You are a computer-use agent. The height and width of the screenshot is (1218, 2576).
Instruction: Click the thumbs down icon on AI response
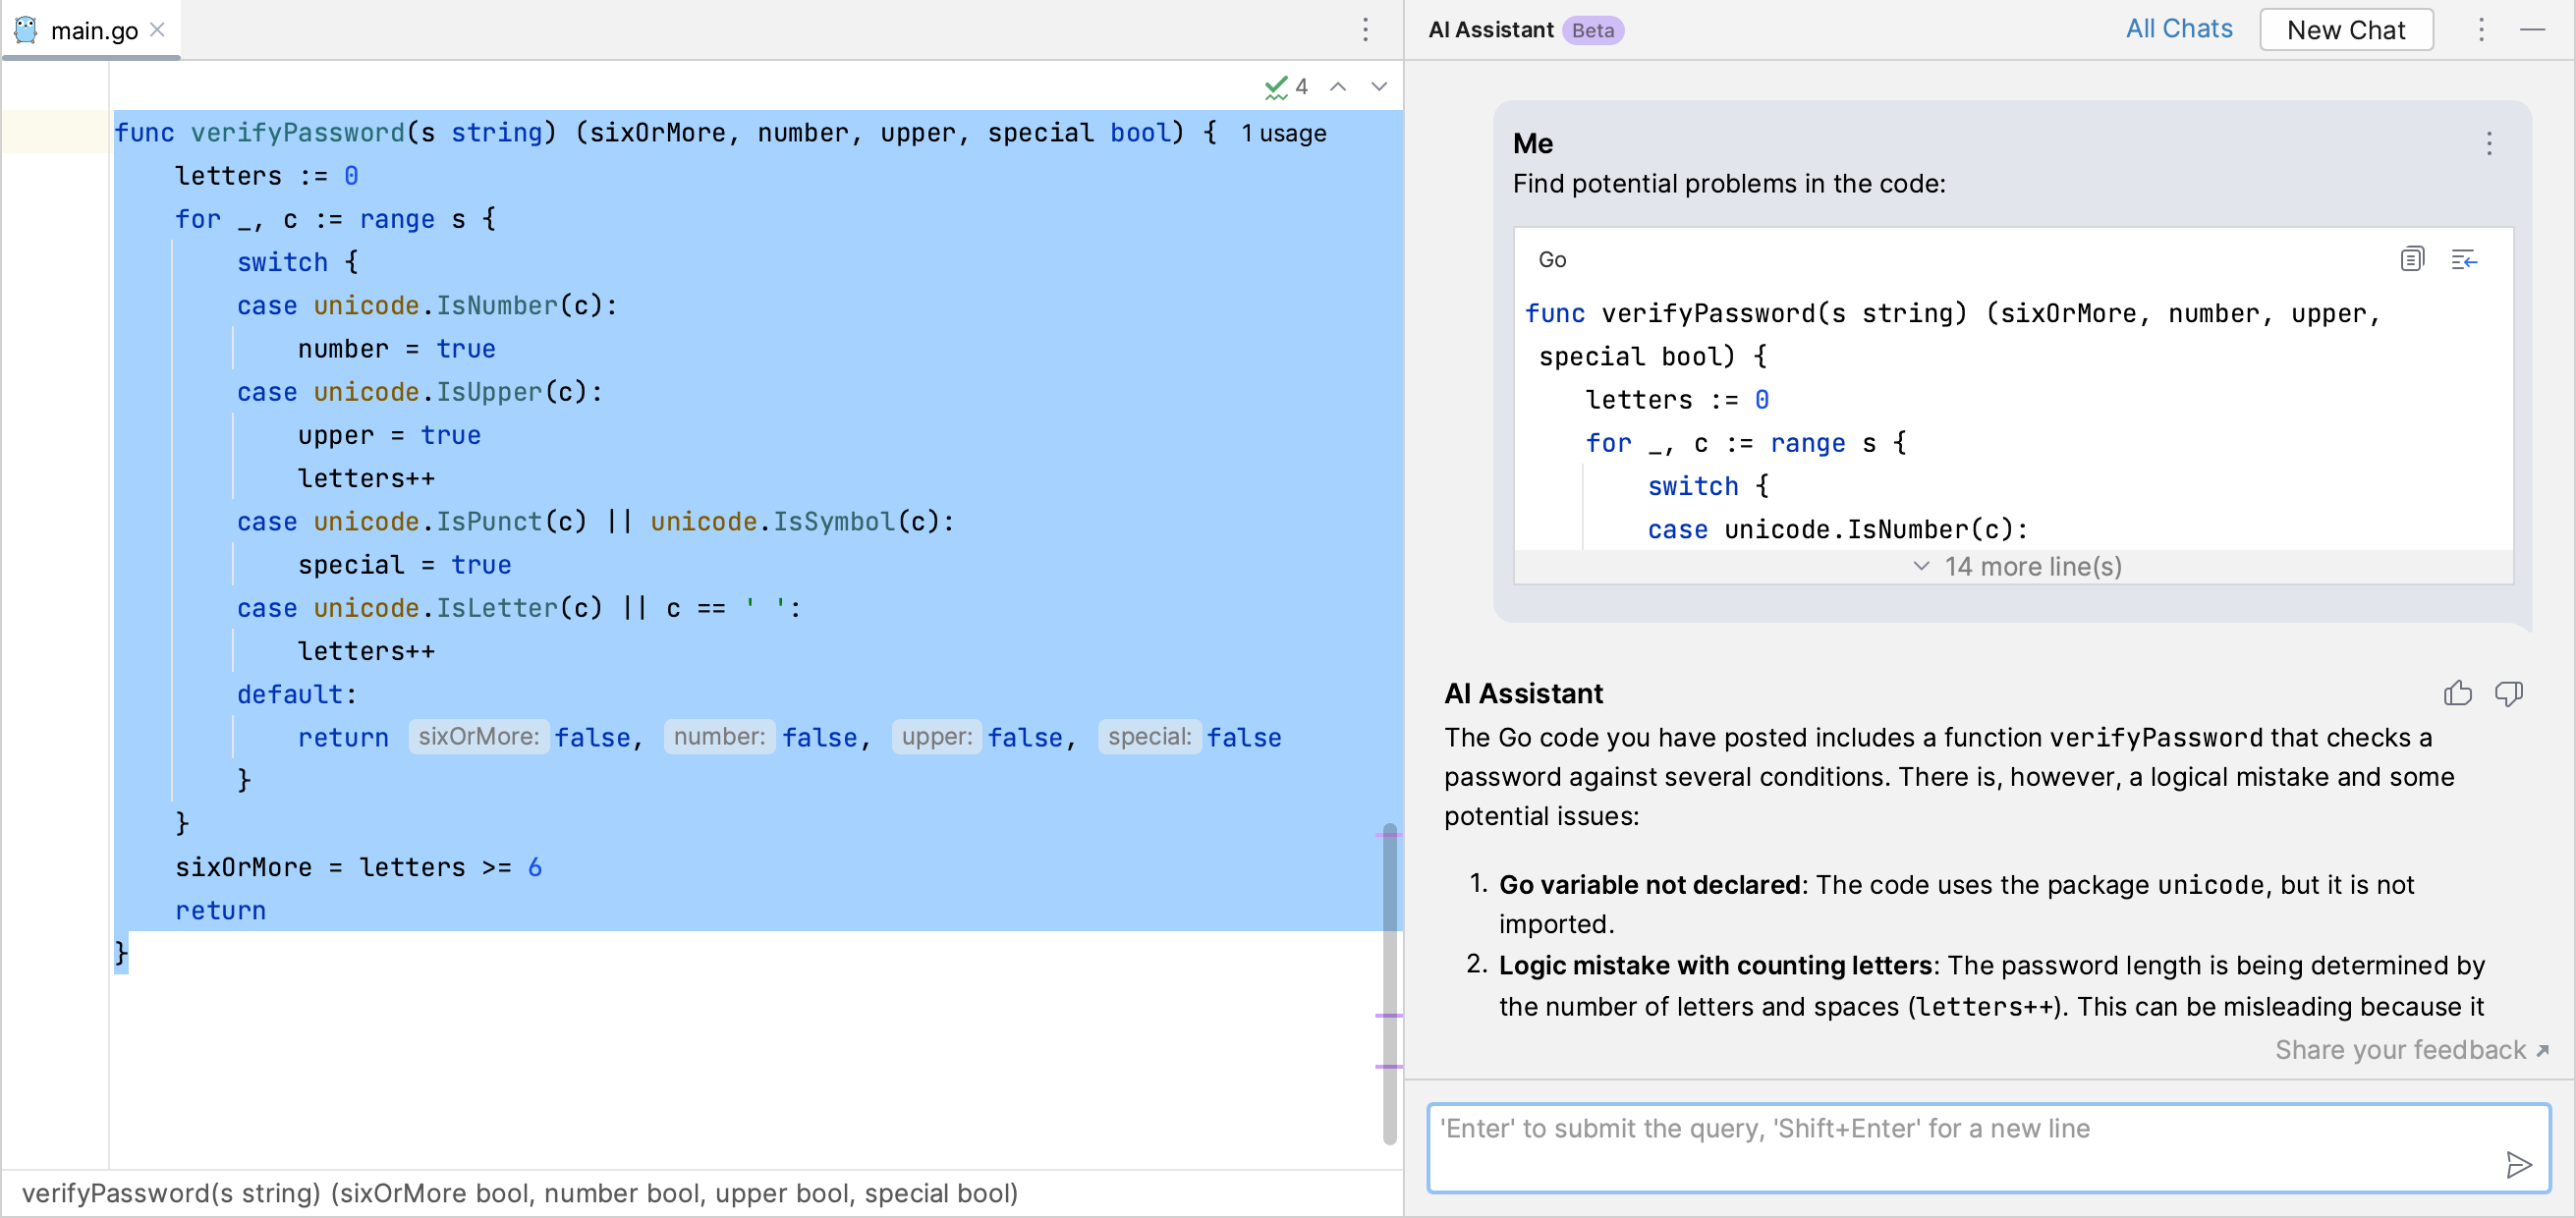tap(2510, 692)
